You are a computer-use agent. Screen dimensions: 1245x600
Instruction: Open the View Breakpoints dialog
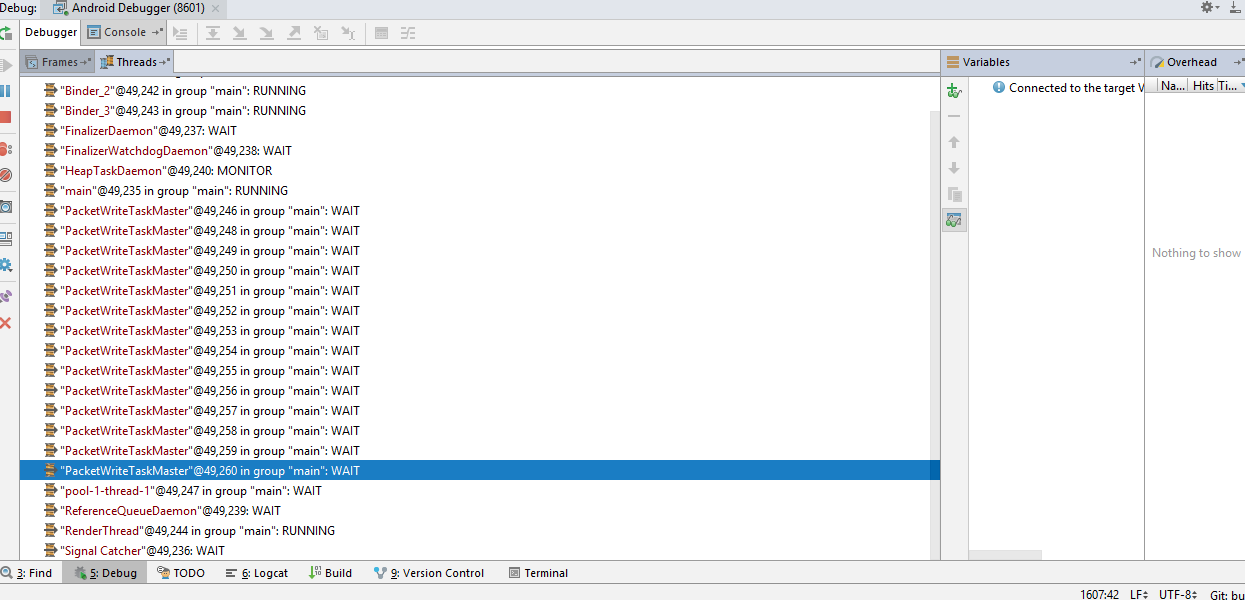[8, 148]
